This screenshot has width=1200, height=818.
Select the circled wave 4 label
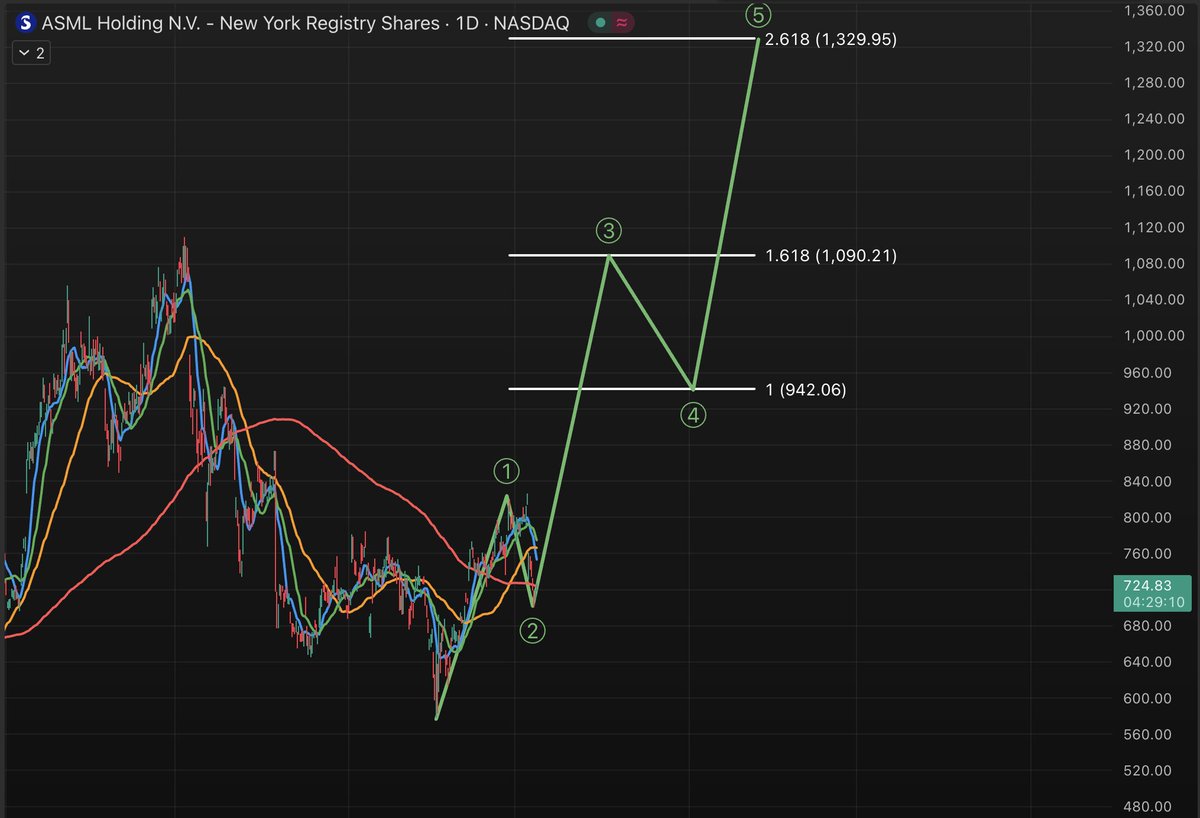point(694,414)
